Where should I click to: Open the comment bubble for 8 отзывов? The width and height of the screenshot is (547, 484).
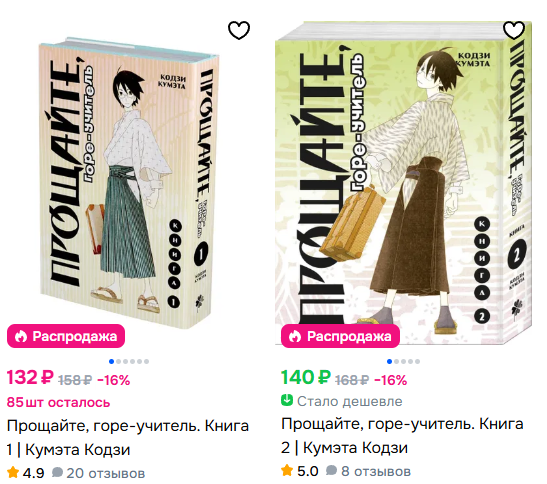coord(331,470)
